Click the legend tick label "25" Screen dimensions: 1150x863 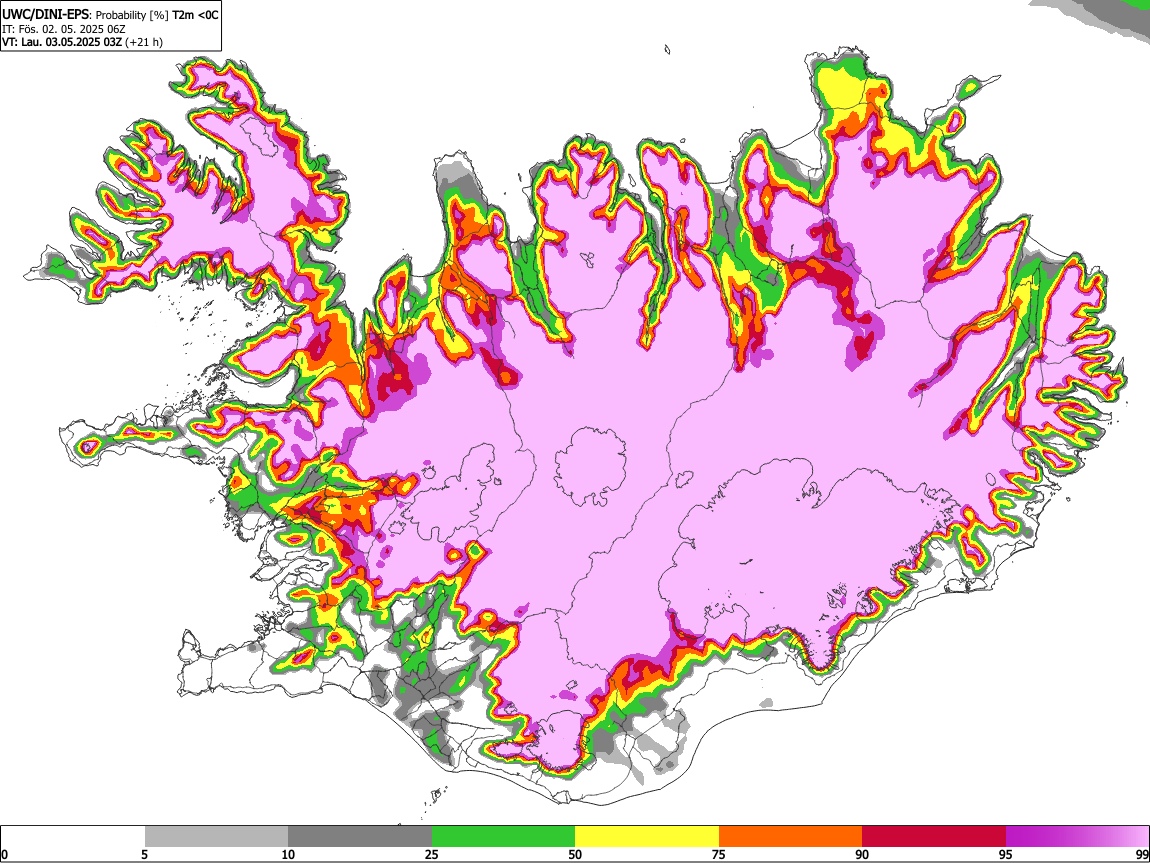432,855
